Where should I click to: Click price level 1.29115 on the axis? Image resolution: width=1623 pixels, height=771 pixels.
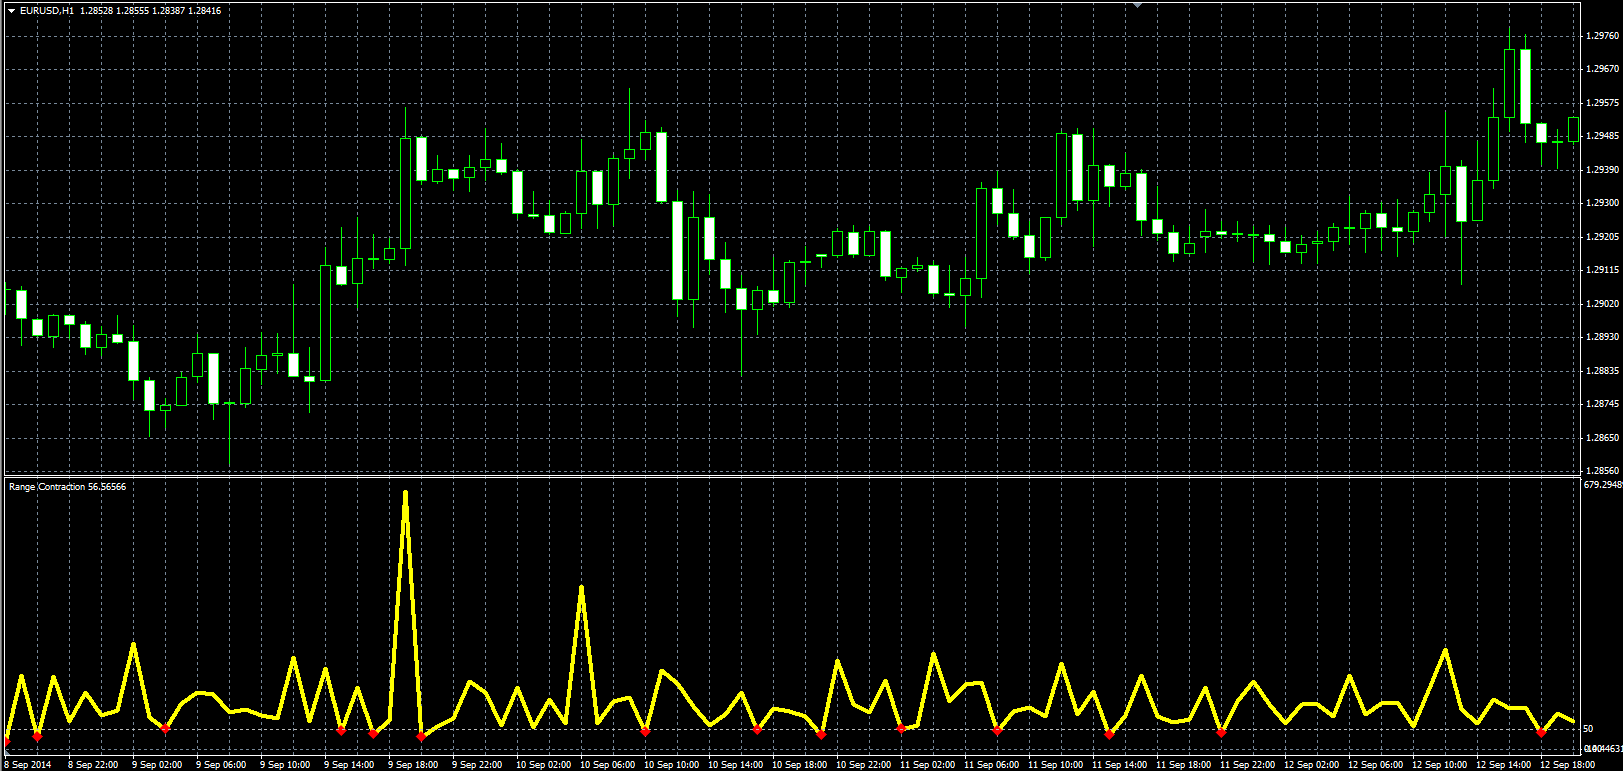[x=1602, y=270]
